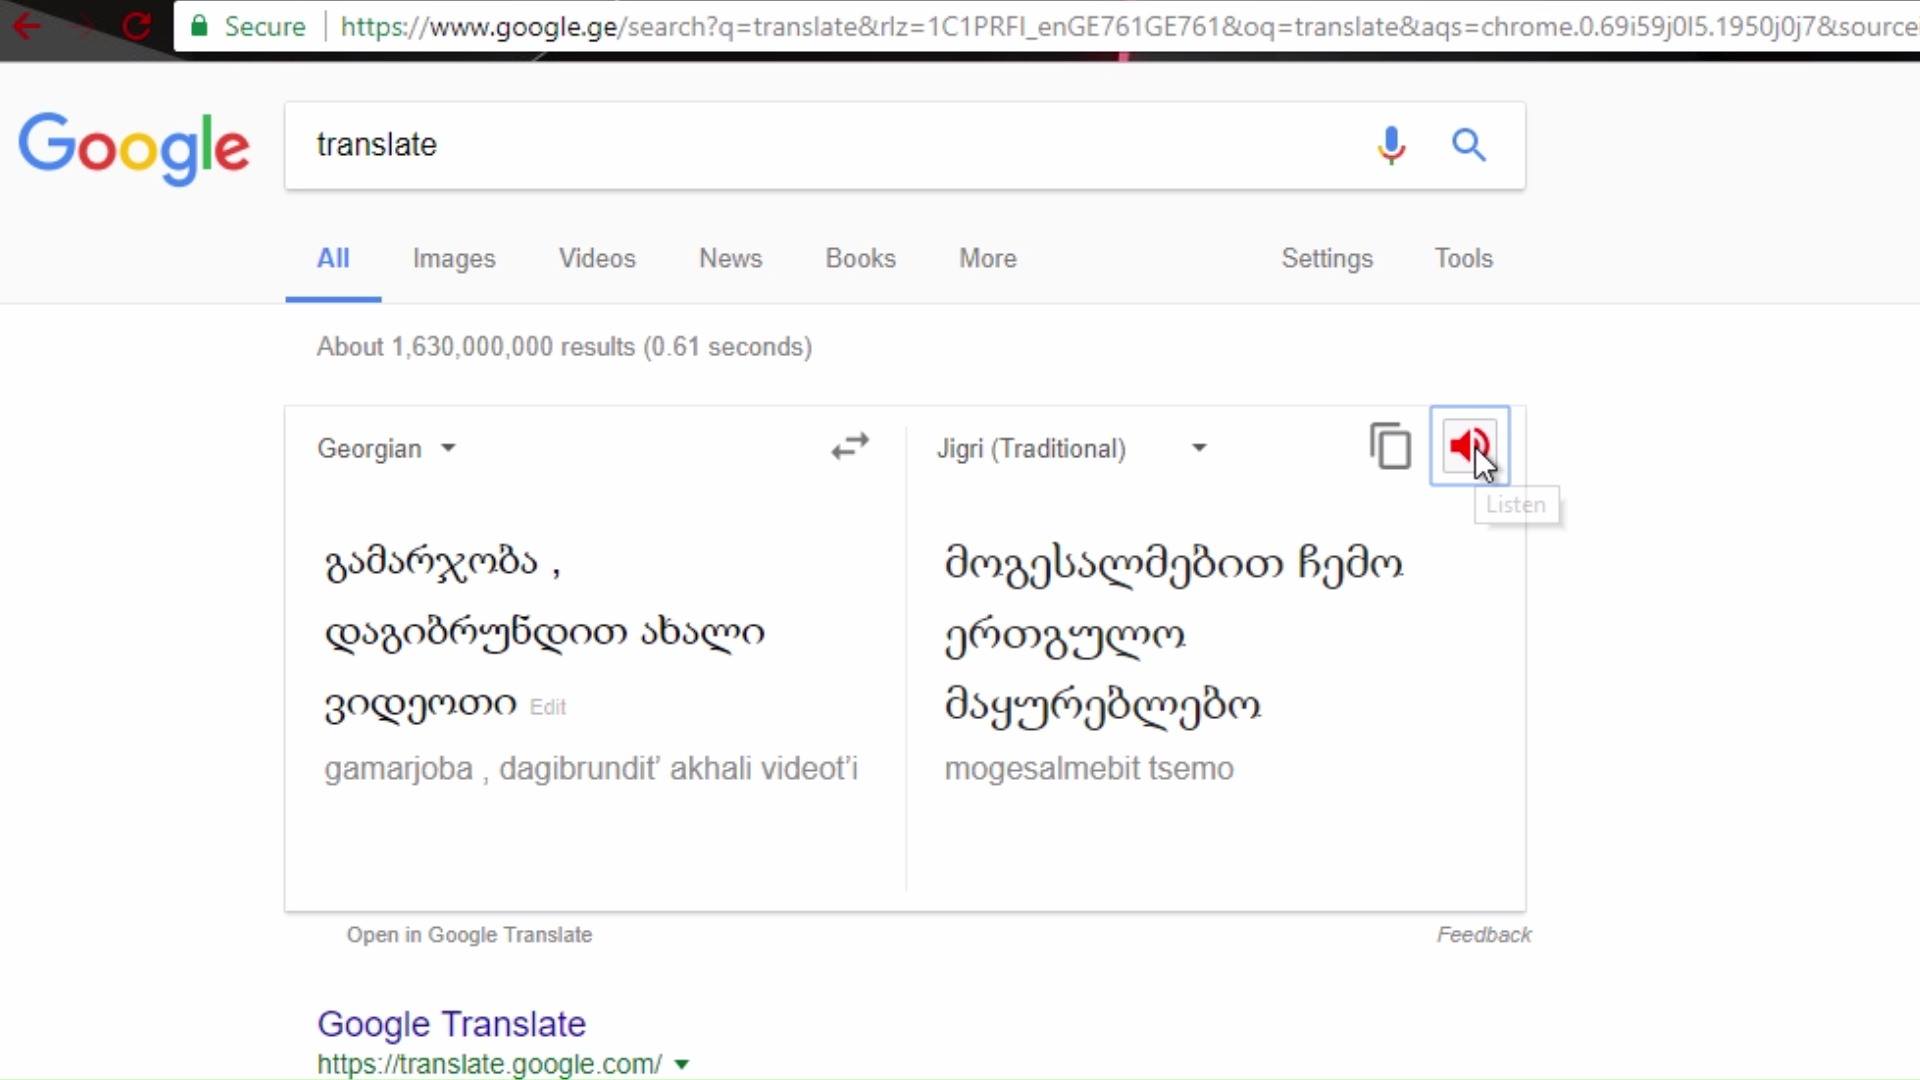Screen dimensions: 1920x1080
Task: Click Edit beside the Georgian source text
Action: click(x=547, y=707)
